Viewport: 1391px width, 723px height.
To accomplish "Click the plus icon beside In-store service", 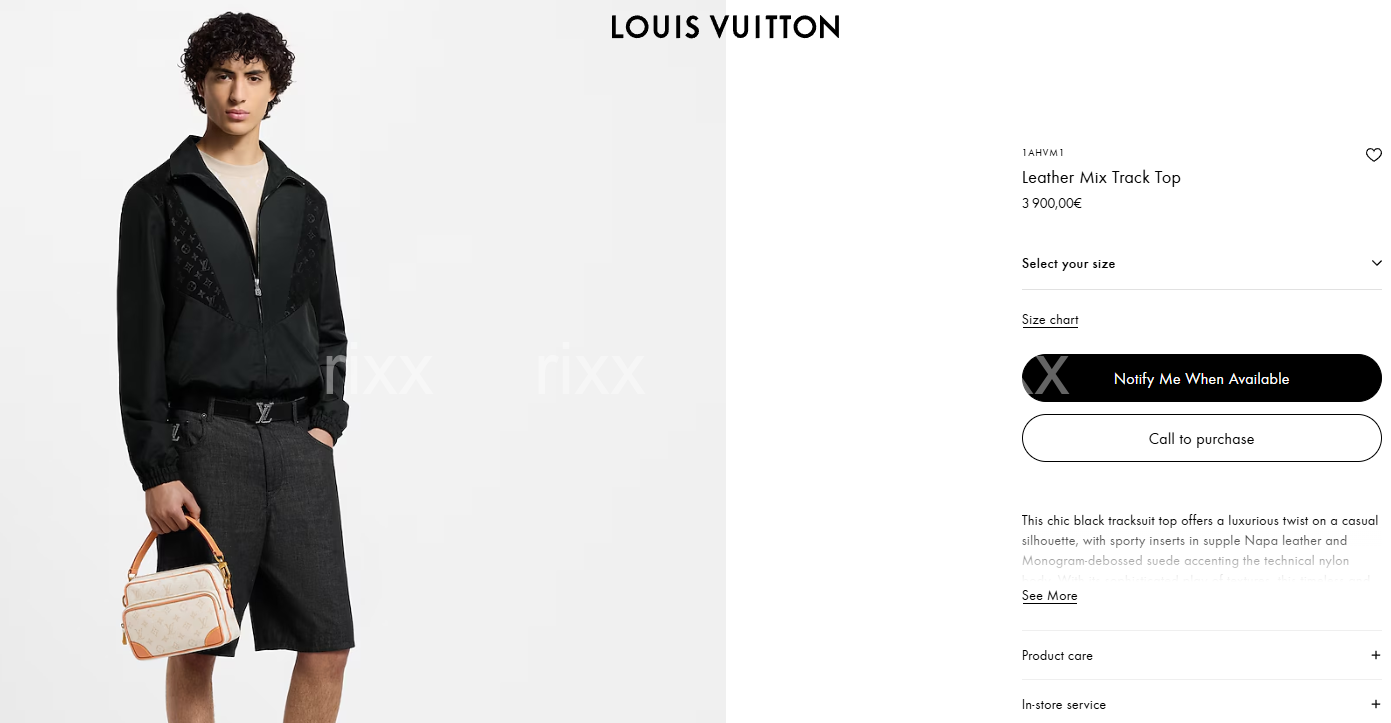I will point(1375,704).
